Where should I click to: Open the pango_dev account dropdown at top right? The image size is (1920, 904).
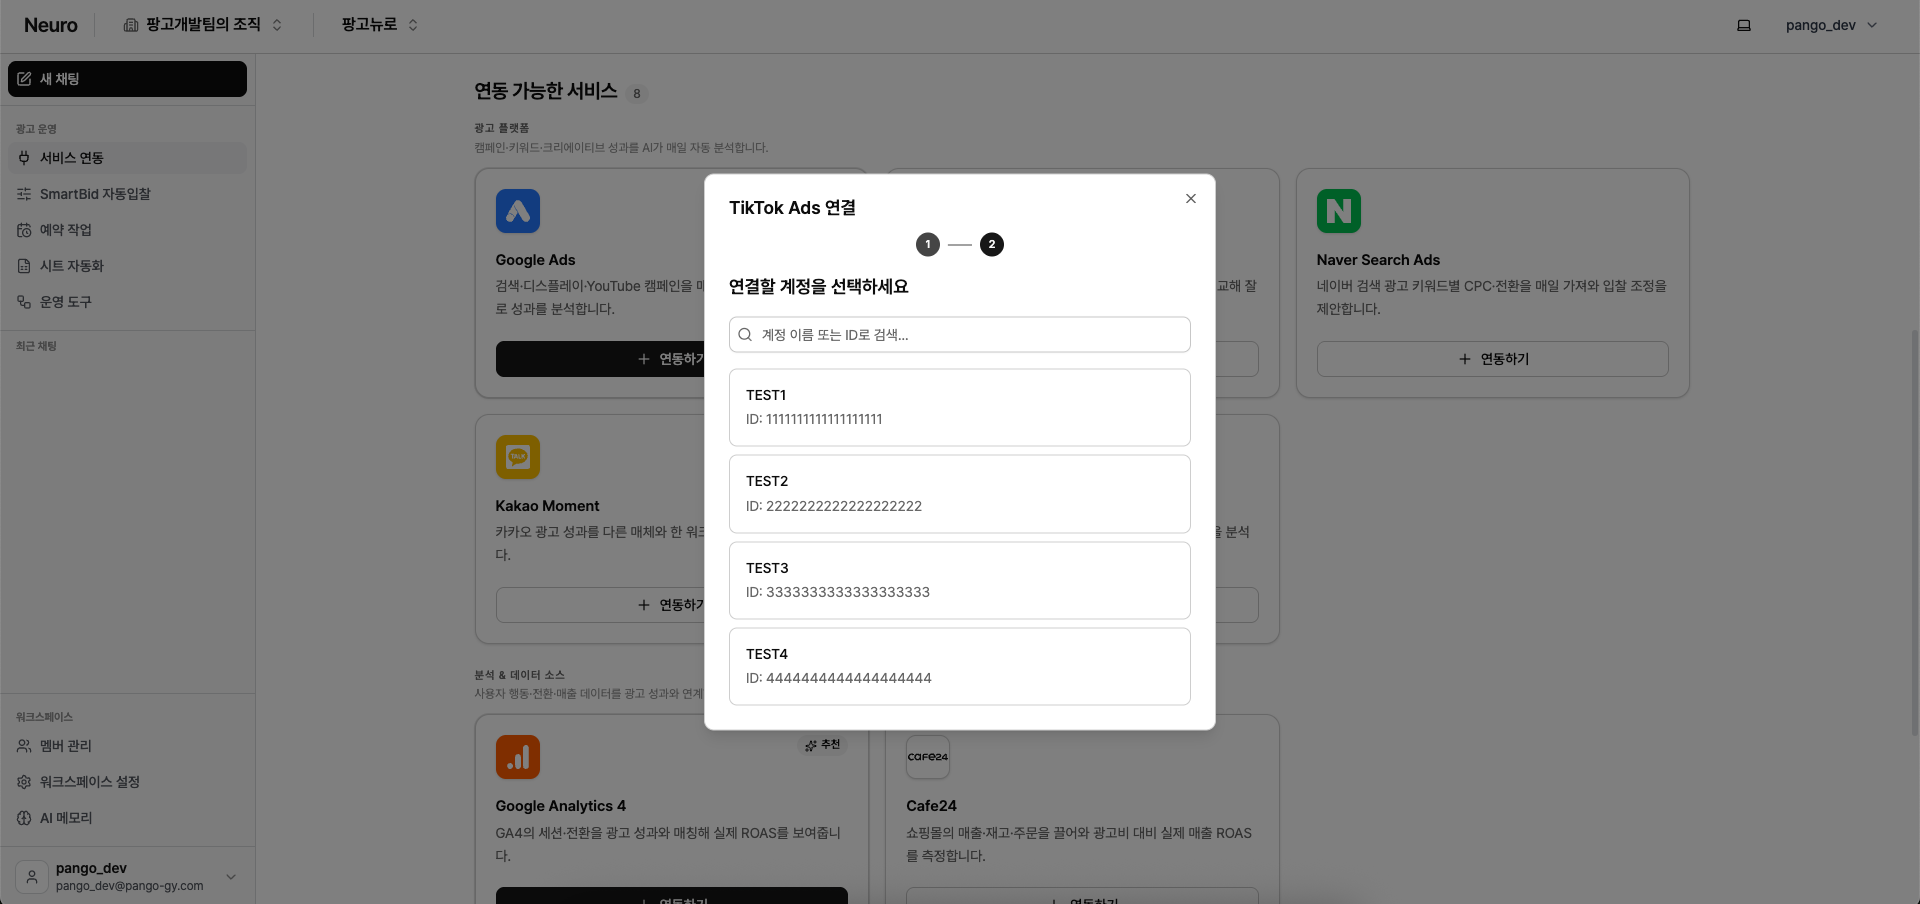point(1831,25)
